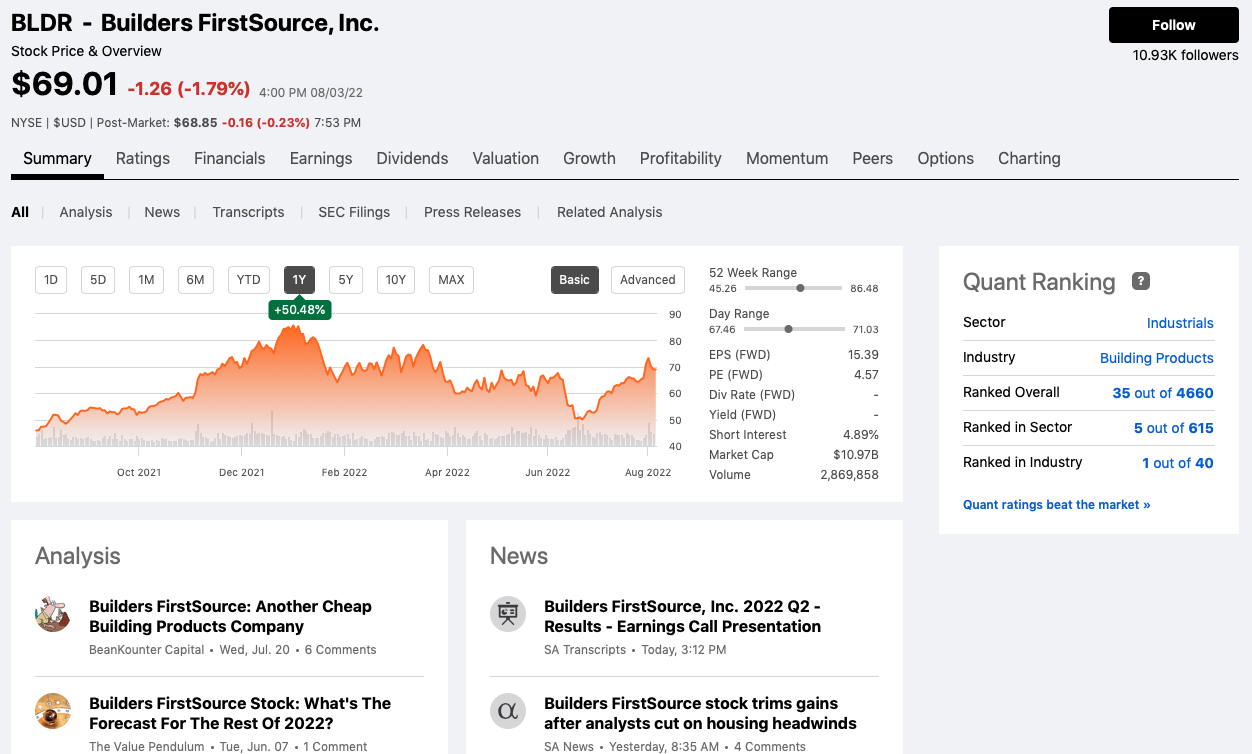1252x754 pixels.
Task: Open Another Cheap Building Products Company article
Action: (x=230, y=616)
